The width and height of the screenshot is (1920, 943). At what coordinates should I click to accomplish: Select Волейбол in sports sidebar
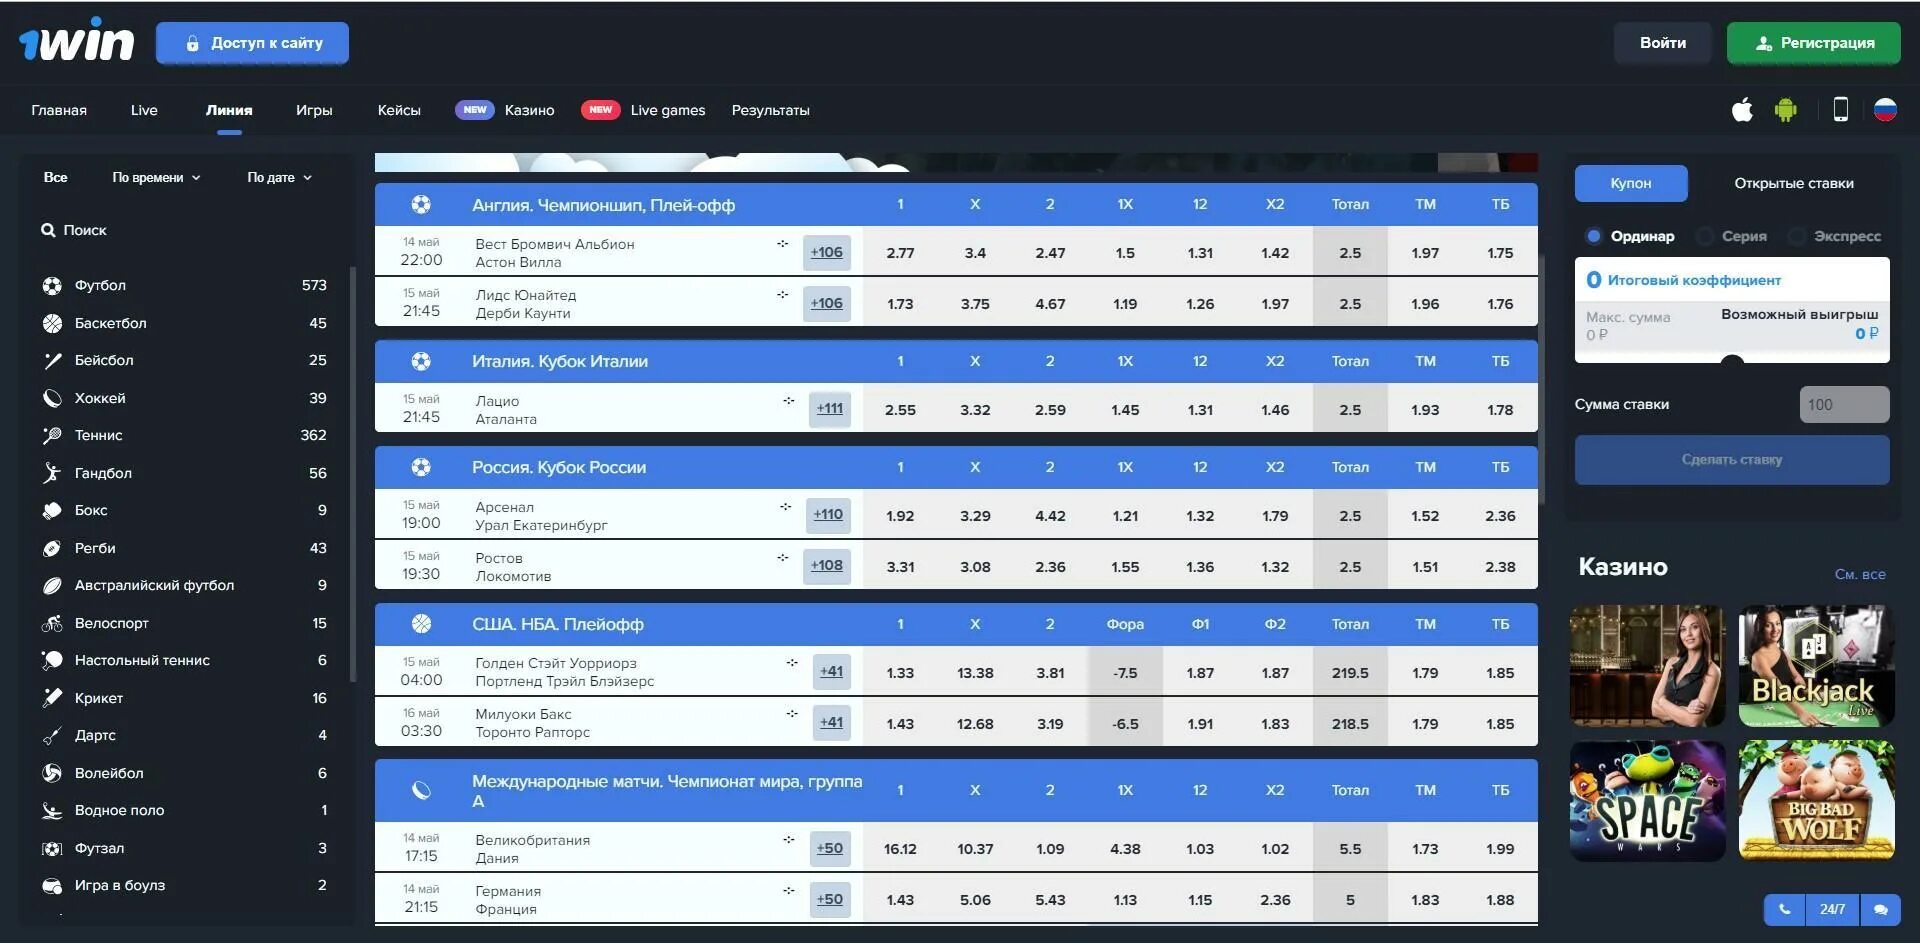tap(185, 773)
